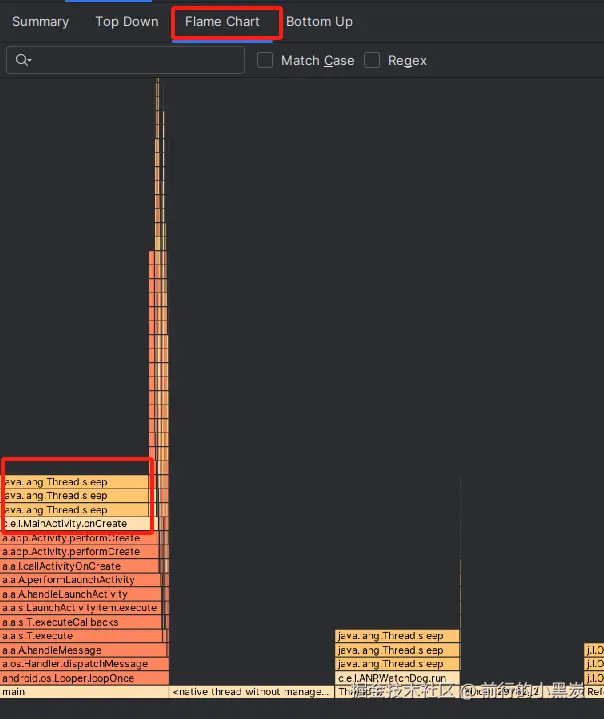Enable the Match Case checkbox
This screenshot has height=719, width=604.
(265, 60)
